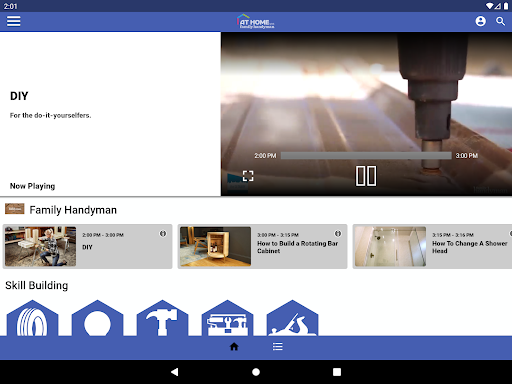Open the hamburger navigation menu
Image resolution: width=512 pixels, height=384 pixels.
click(x=14, y=21)
